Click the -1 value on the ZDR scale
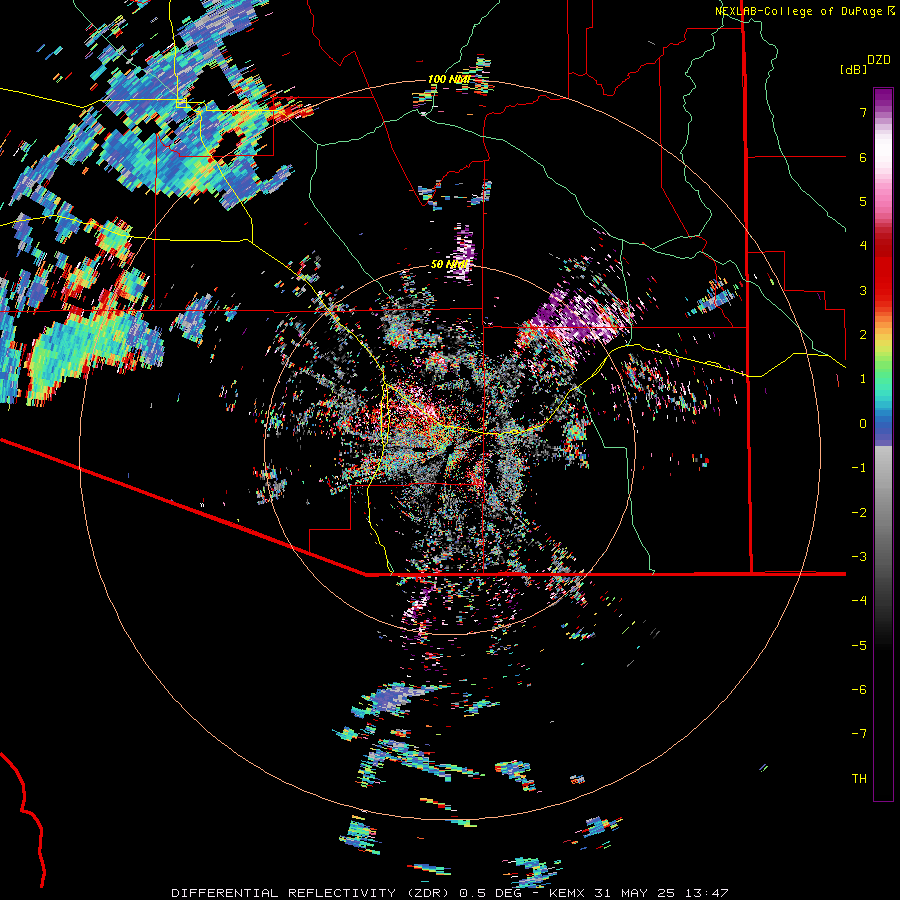900x900 pixels. [859, 468]
